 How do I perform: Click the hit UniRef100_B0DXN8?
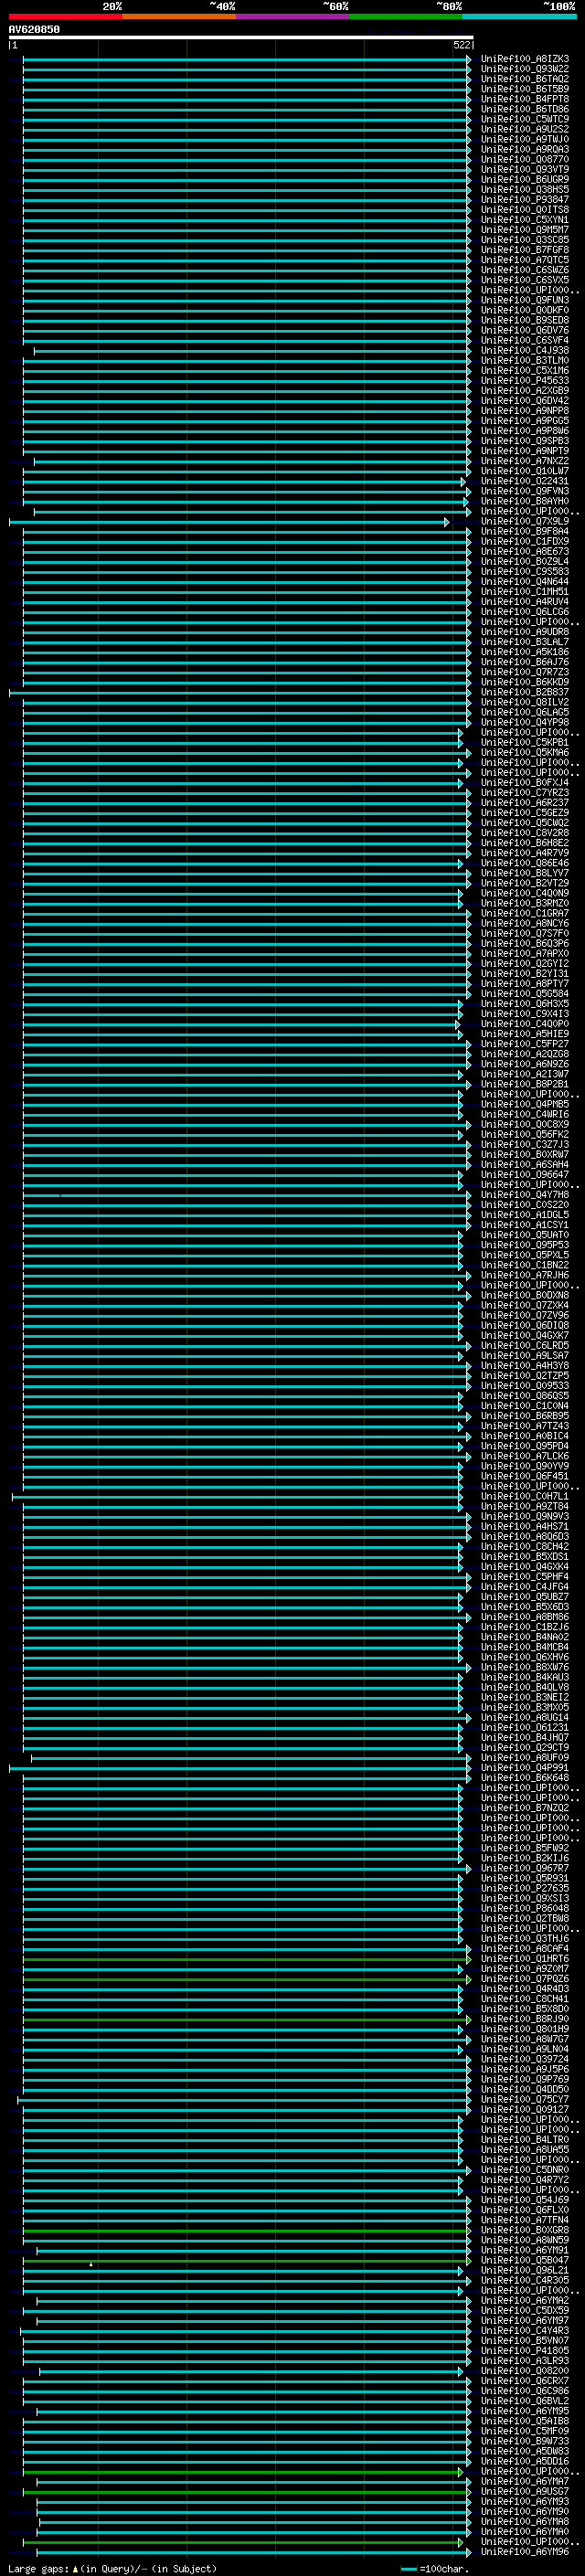(x=525, y=1296)
